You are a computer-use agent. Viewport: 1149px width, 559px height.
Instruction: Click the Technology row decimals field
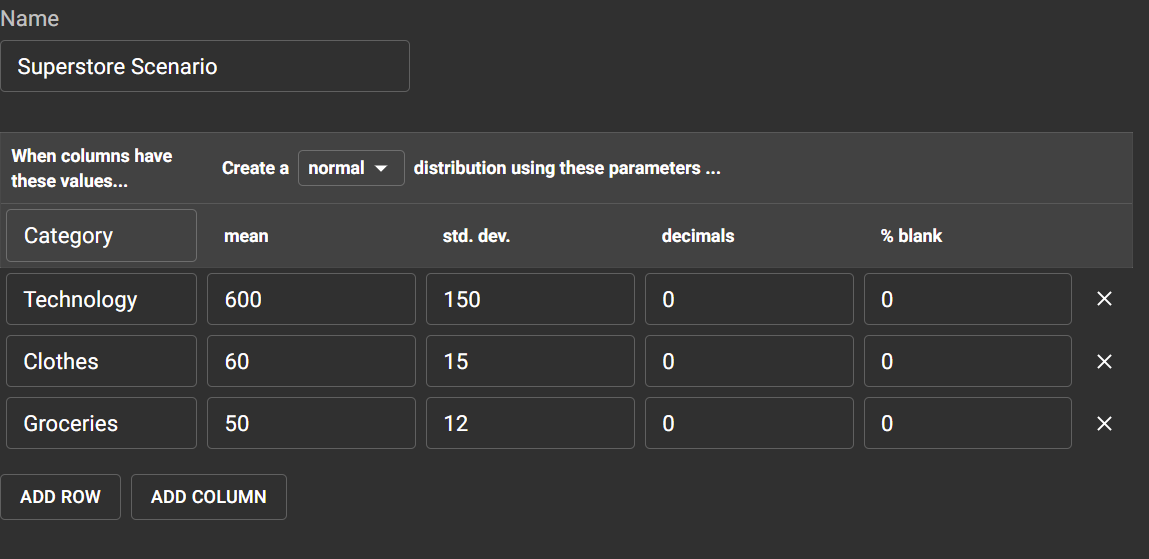(749, 299)
